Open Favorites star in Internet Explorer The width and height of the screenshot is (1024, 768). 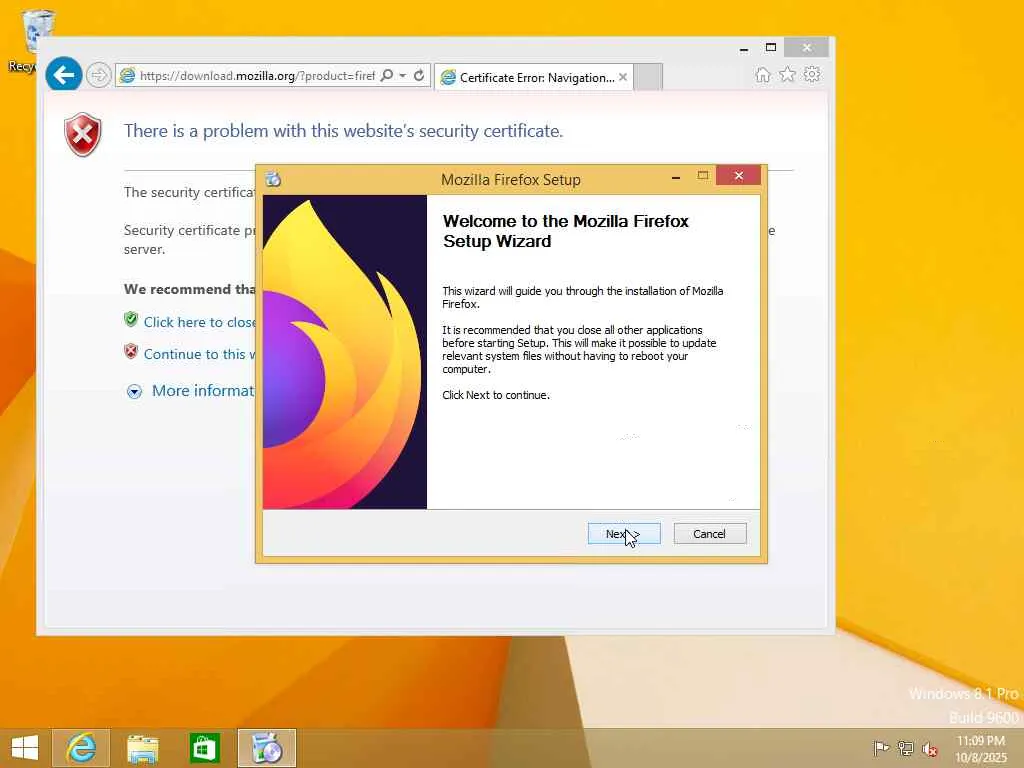[788, 74]
